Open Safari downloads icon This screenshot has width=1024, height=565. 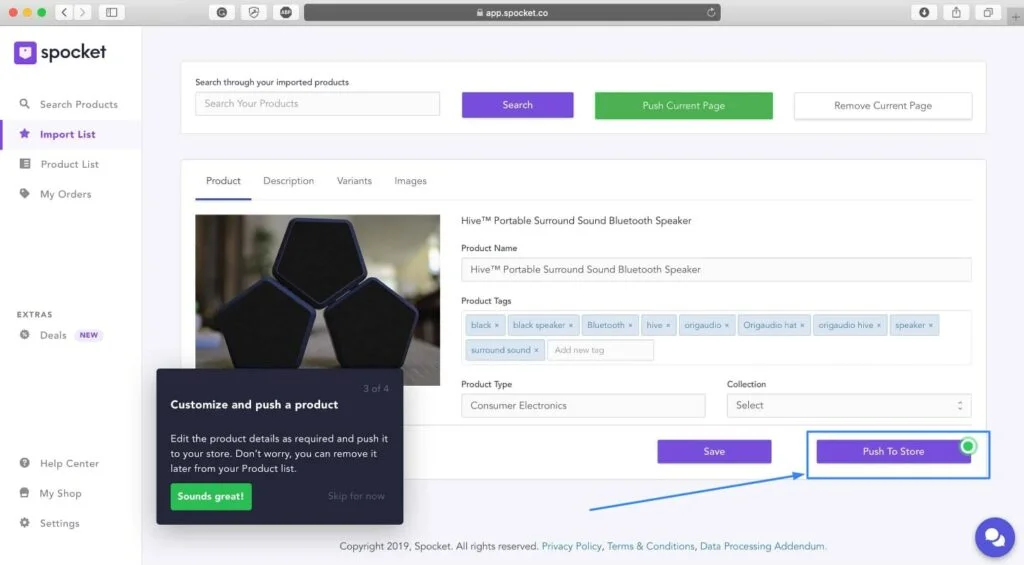[924, 12]
